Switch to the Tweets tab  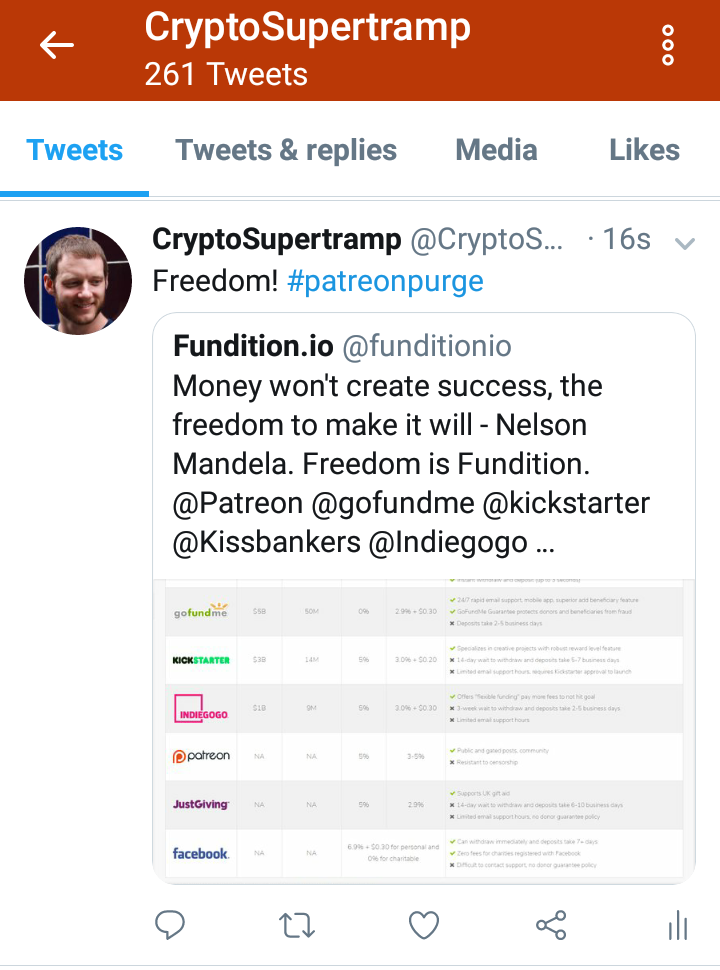click(x=75, y=151)
